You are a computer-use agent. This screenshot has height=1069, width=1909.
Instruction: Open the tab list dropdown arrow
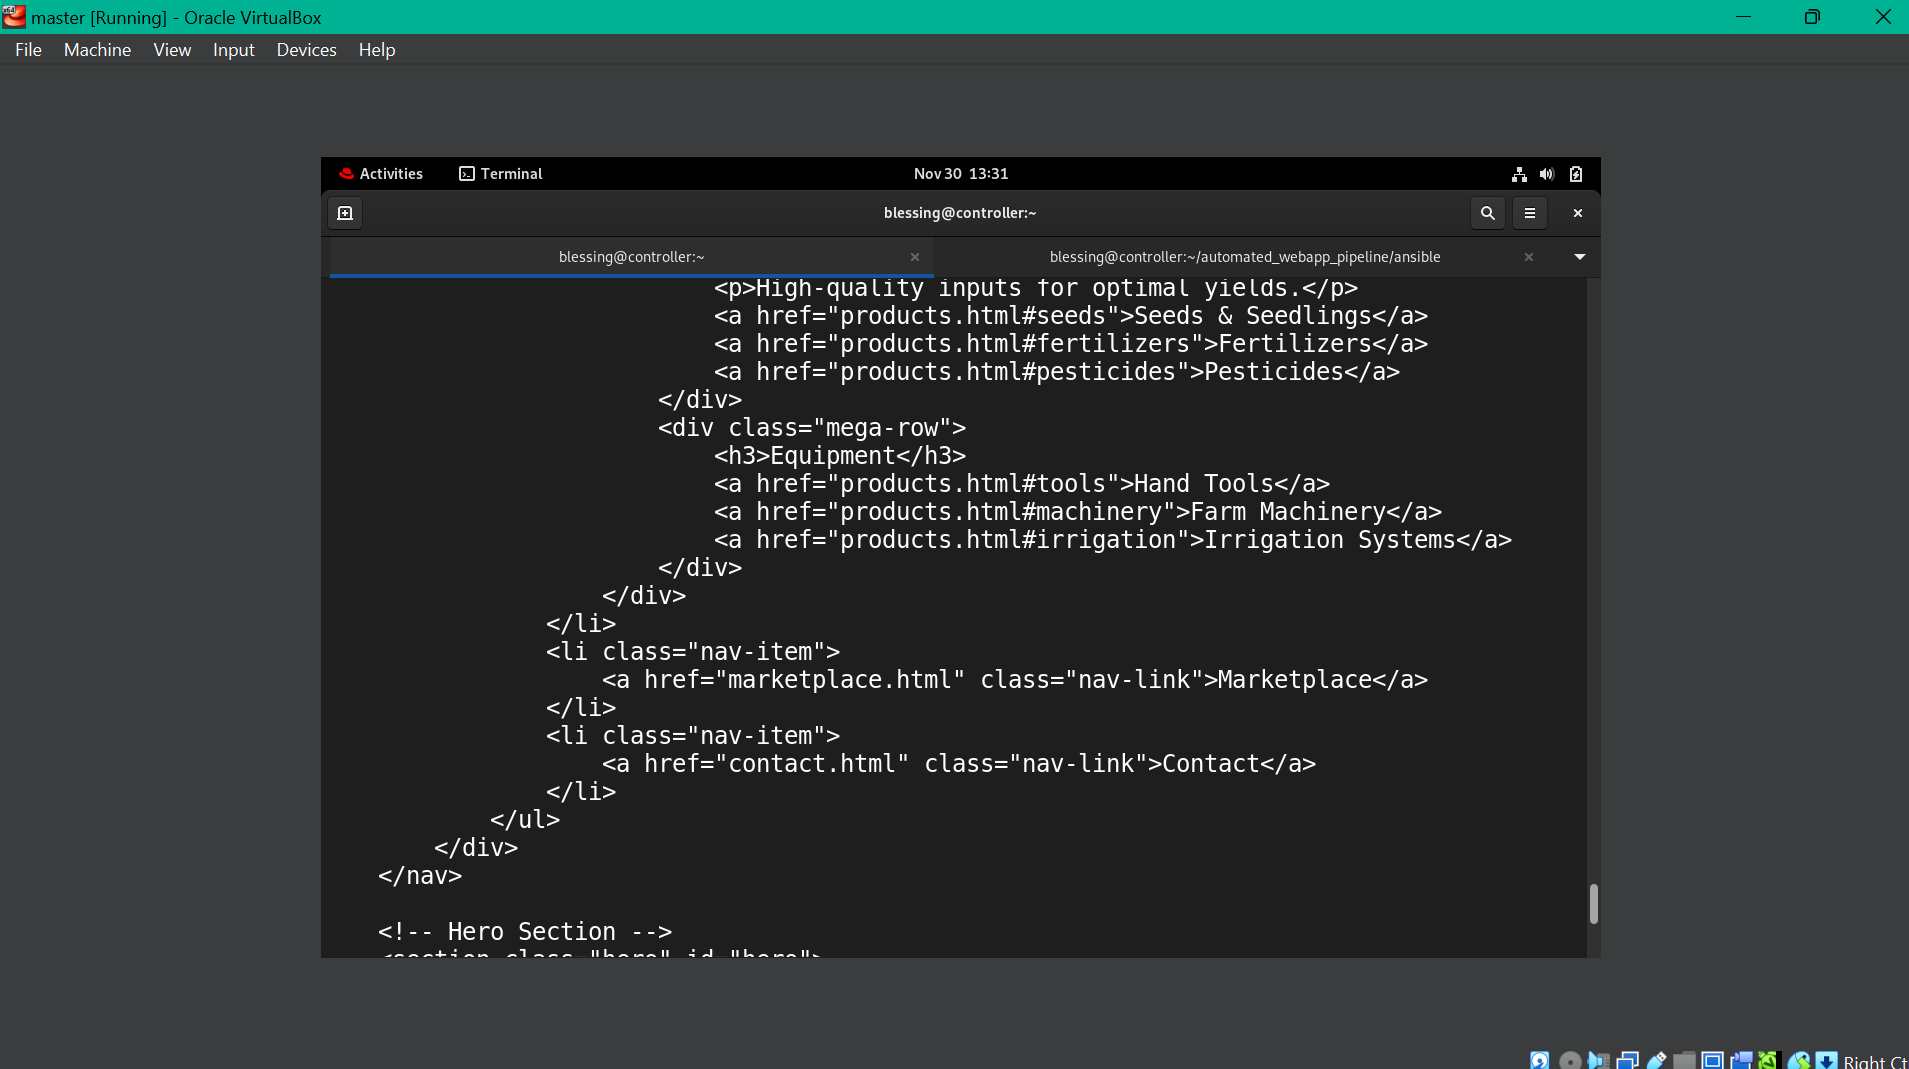coord(1580,256)
